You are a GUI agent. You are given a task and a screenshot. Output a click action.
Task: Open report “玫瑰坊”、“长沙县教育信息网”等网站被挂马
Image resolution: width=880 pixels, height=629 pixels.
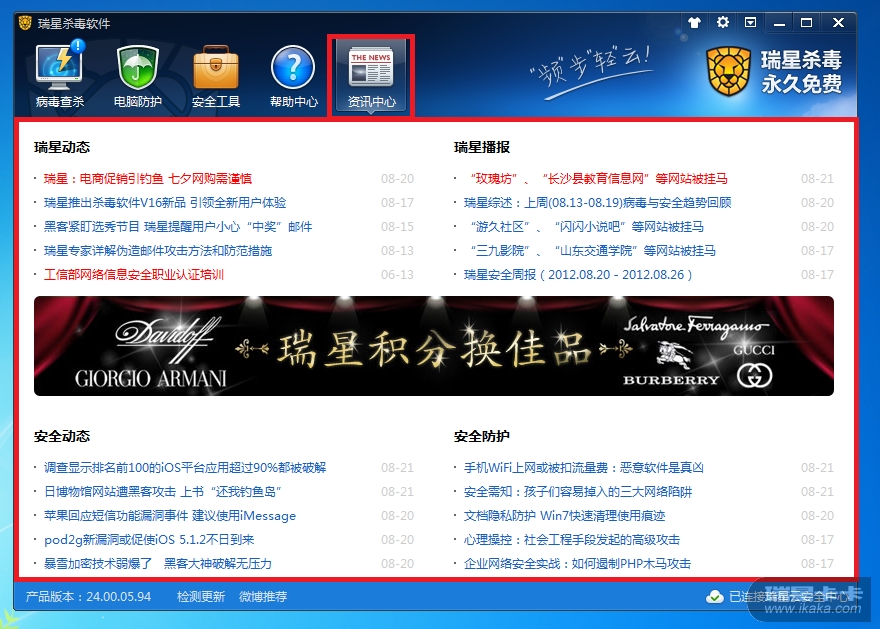(x=599, y=179)
